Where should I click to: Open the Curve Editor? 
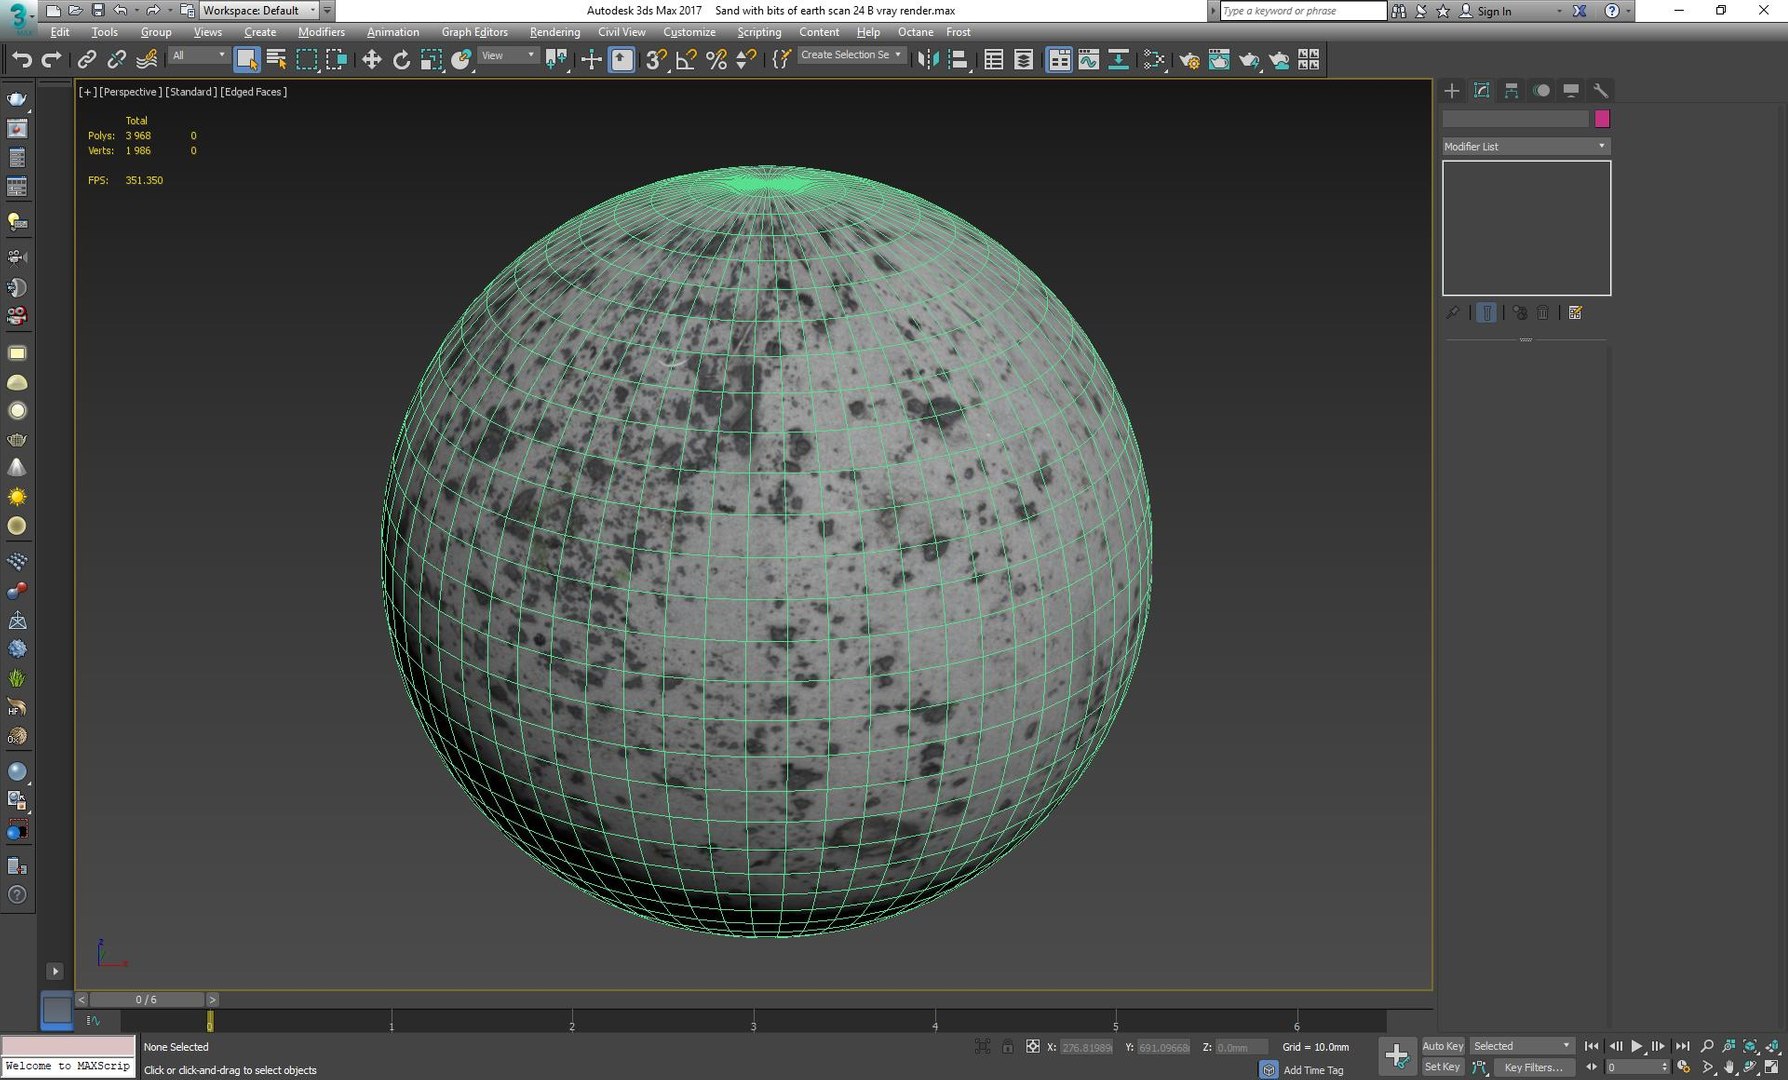(x=1088, y=60)
